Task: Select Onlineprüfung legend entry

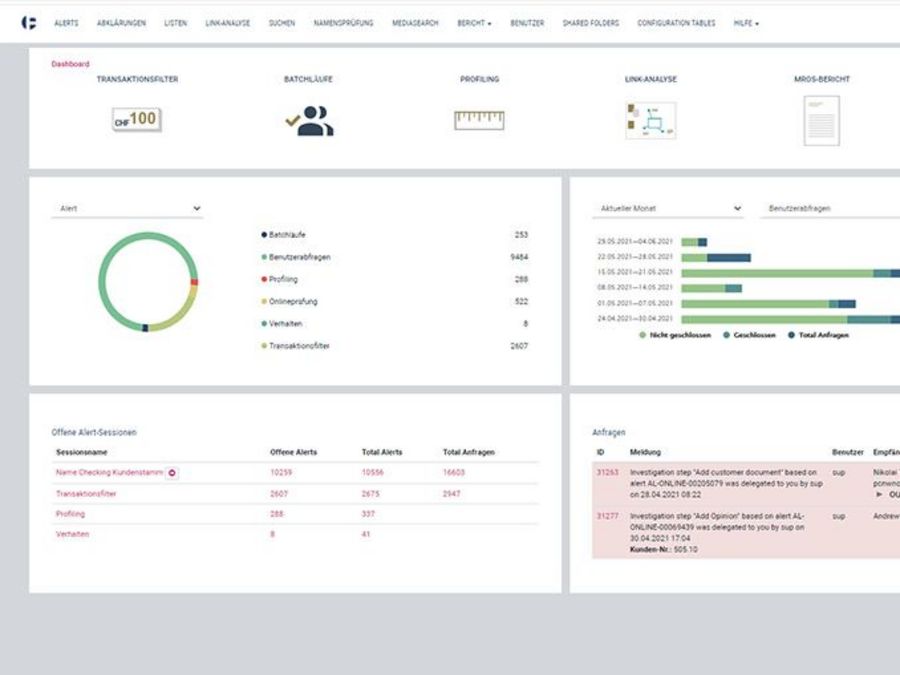Action: click(289, 301)
